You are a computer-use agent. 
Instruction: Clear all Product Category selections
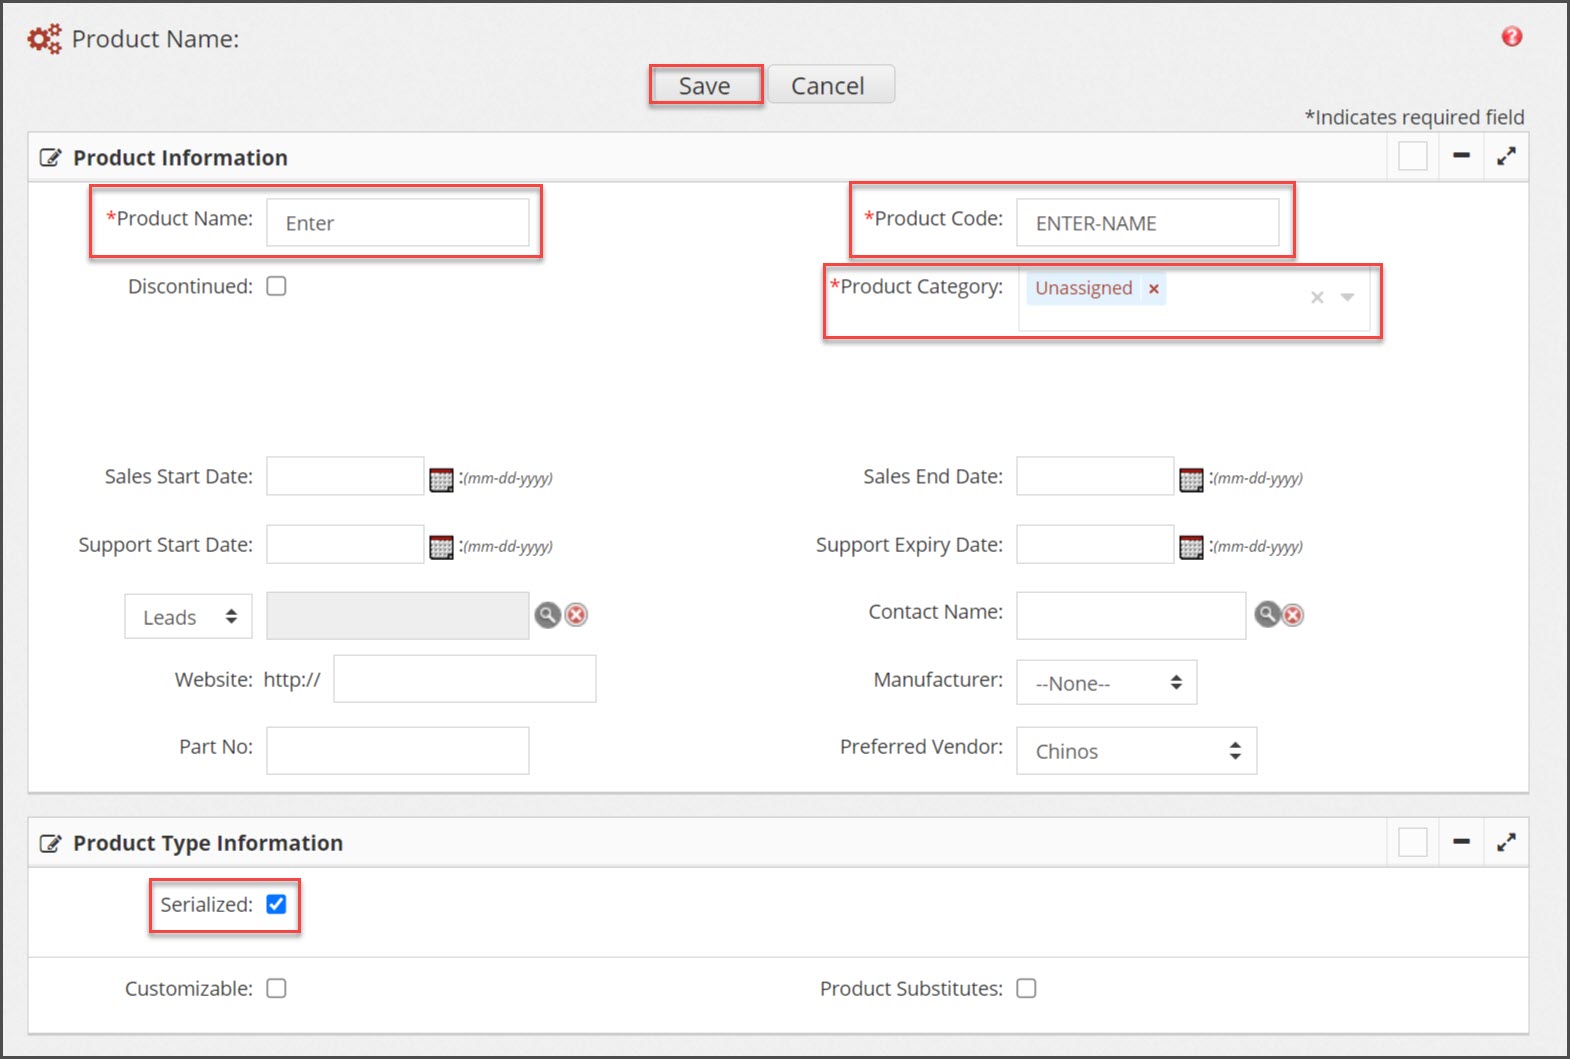(x=1317, y=297)
